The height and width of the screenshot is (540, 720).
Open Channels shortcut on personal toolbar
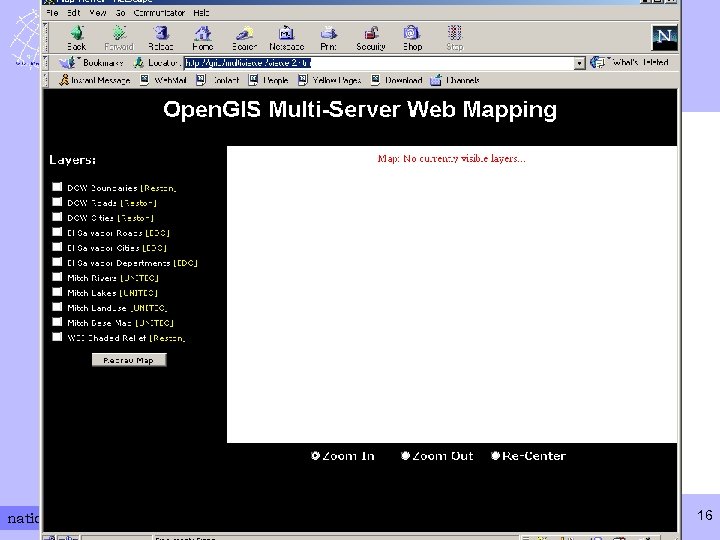[x=455, y=80]
